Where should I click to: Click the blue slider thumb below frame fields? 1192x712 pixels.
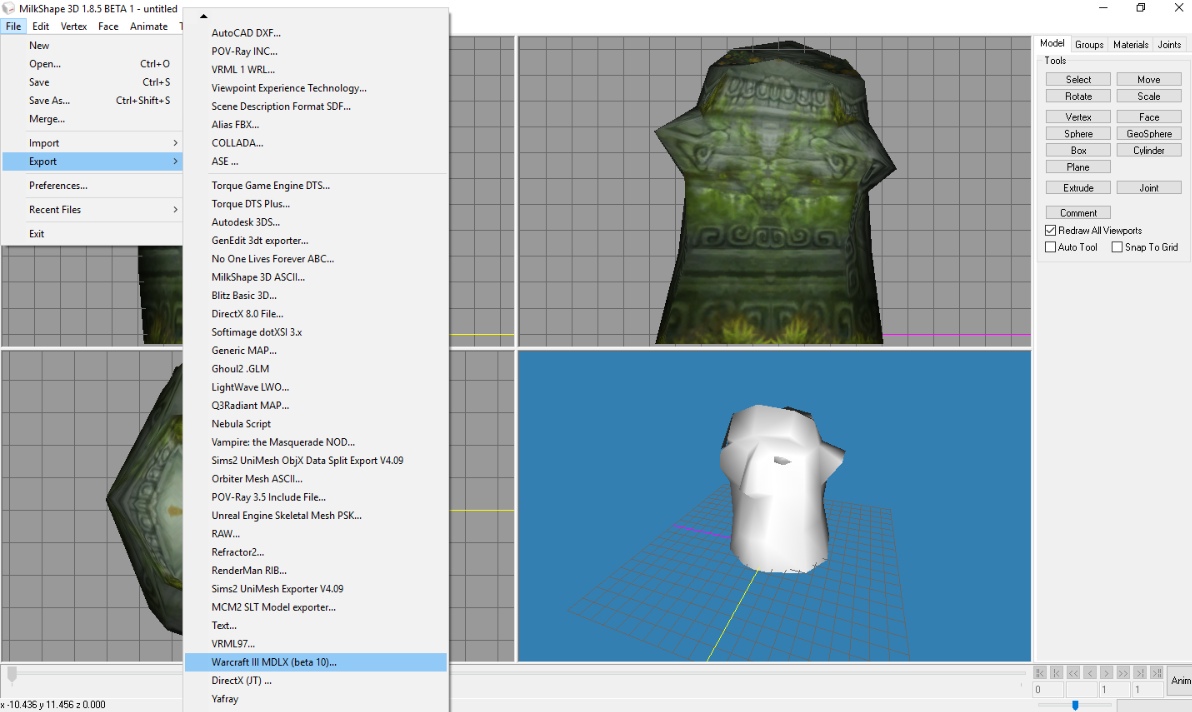(1075, 705)
